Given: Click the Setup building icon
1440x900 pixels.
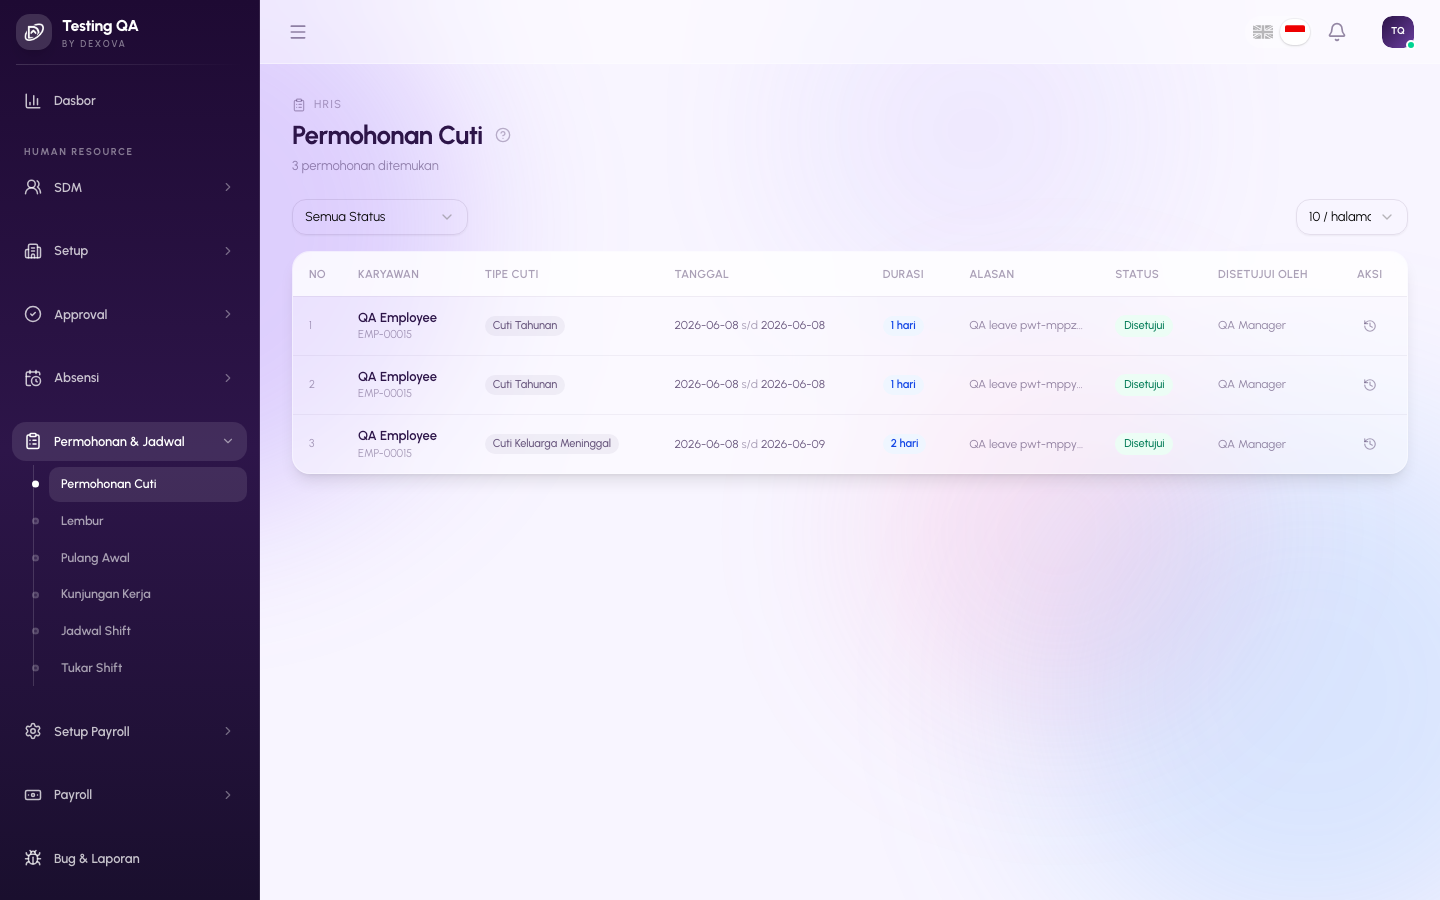Looking at the screenshot, I should [33, 251].
